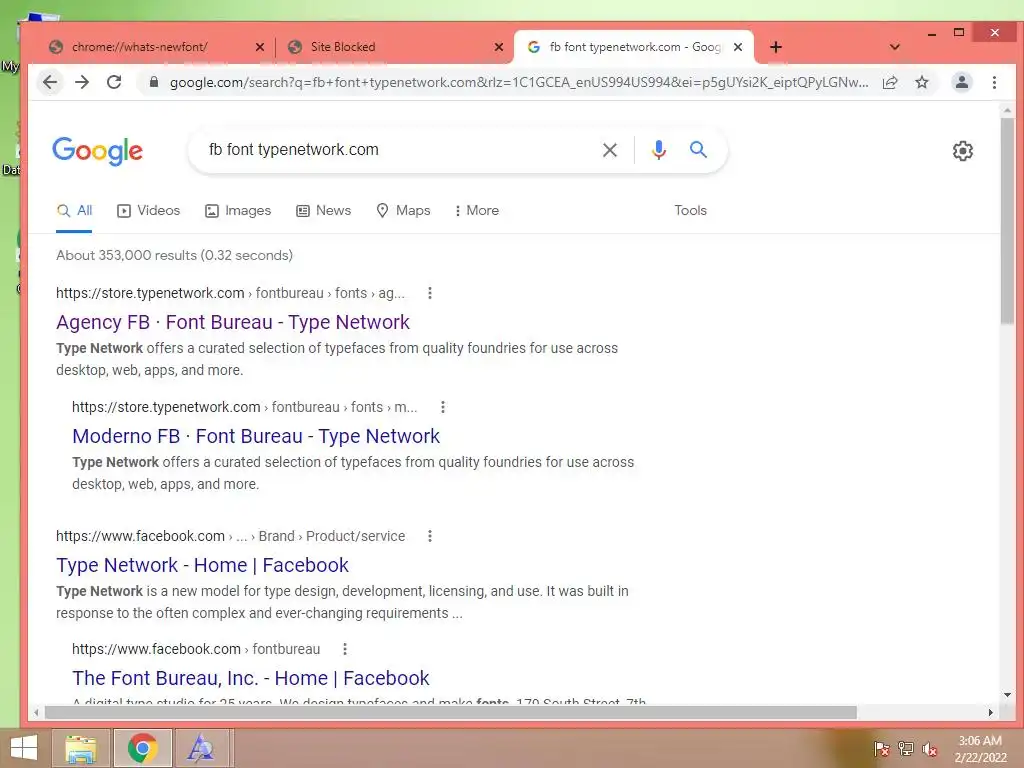
Task: Open a new tab with plus button
Action: tap(776, 47)
